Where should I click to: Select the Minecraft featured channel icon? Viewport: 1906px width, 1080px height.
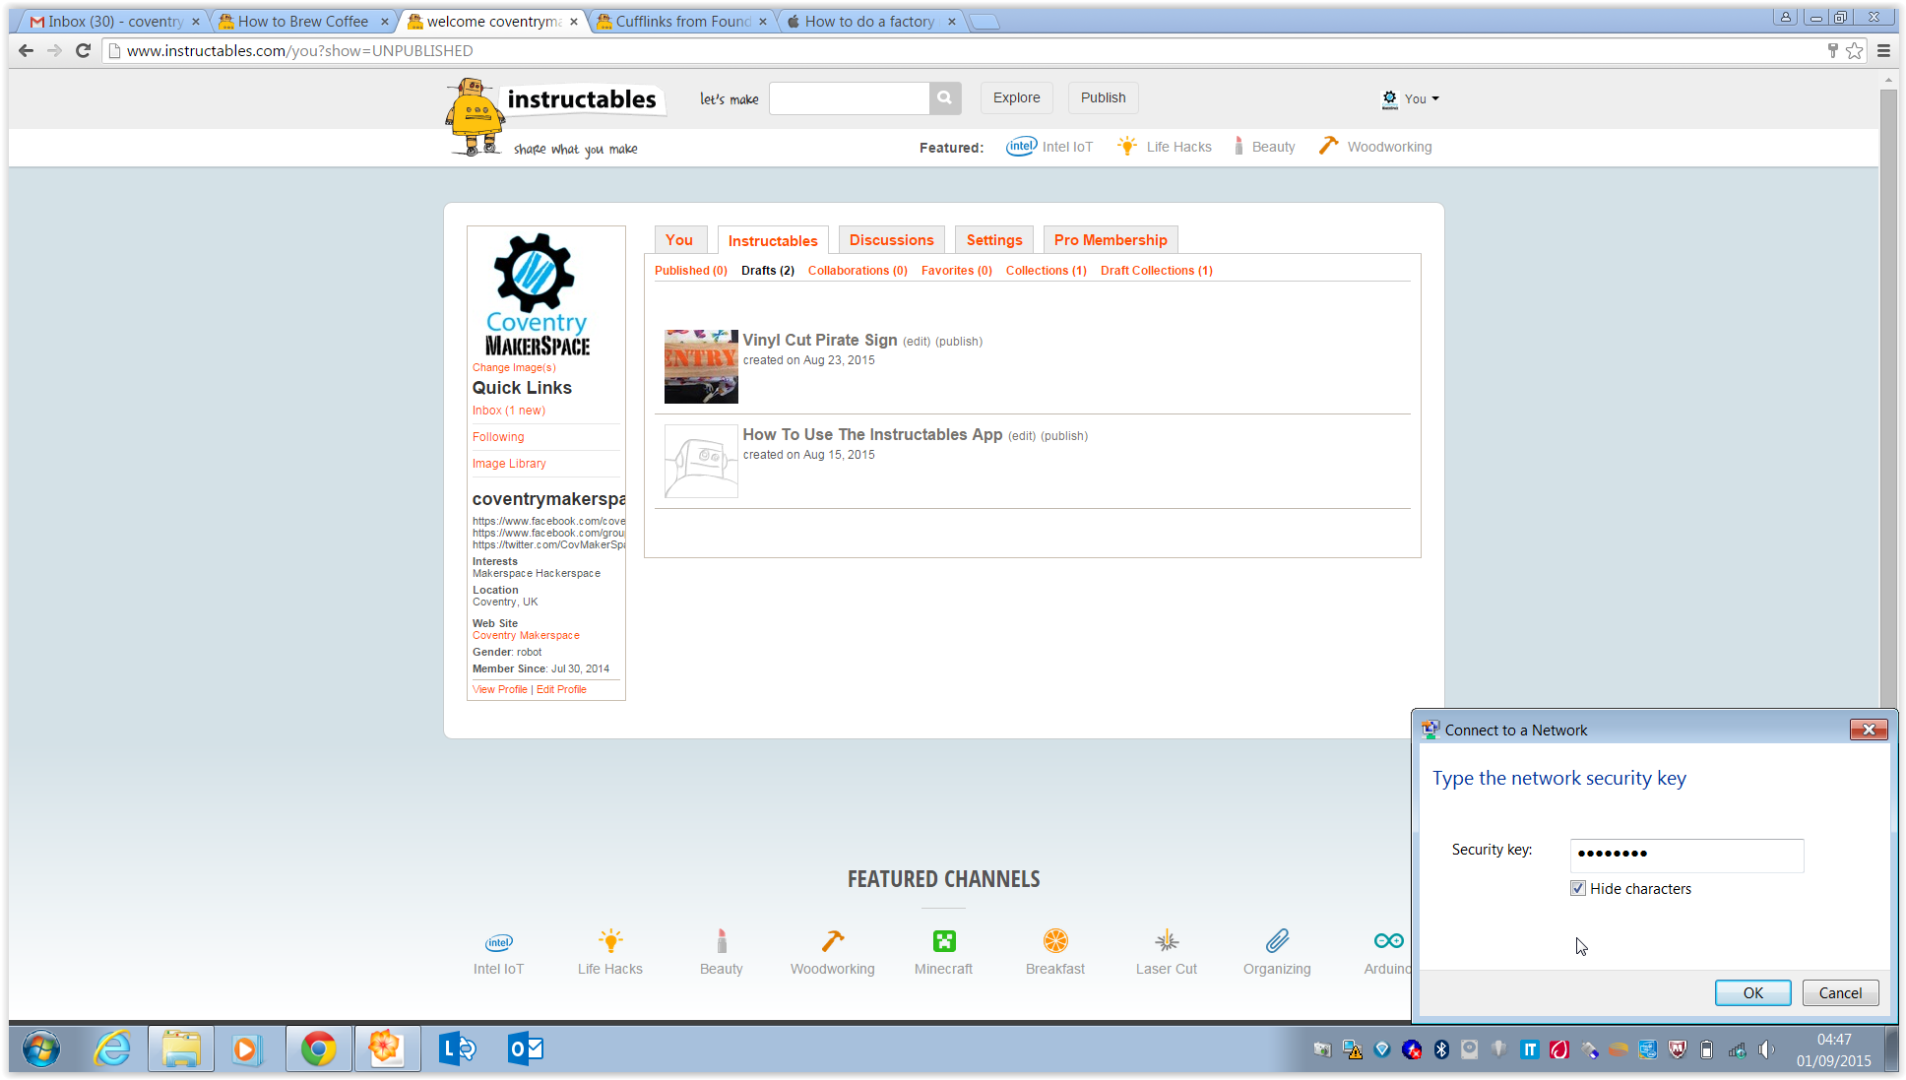[943, 940]
